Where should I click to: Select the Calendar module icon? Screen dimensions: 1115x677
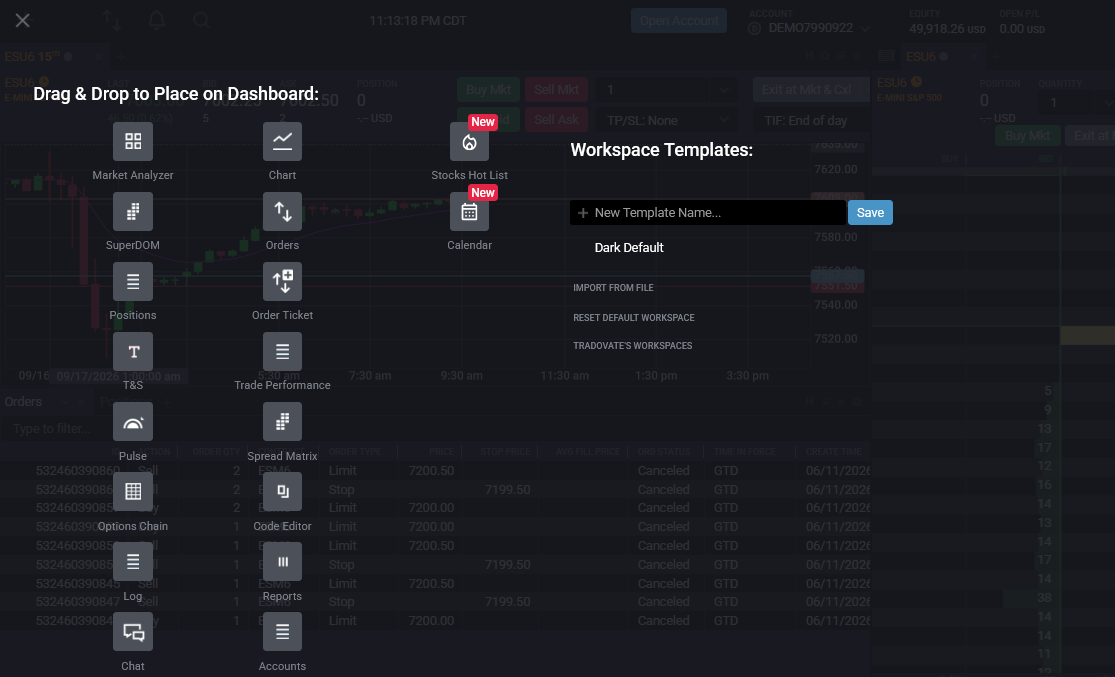coord(469,211)
